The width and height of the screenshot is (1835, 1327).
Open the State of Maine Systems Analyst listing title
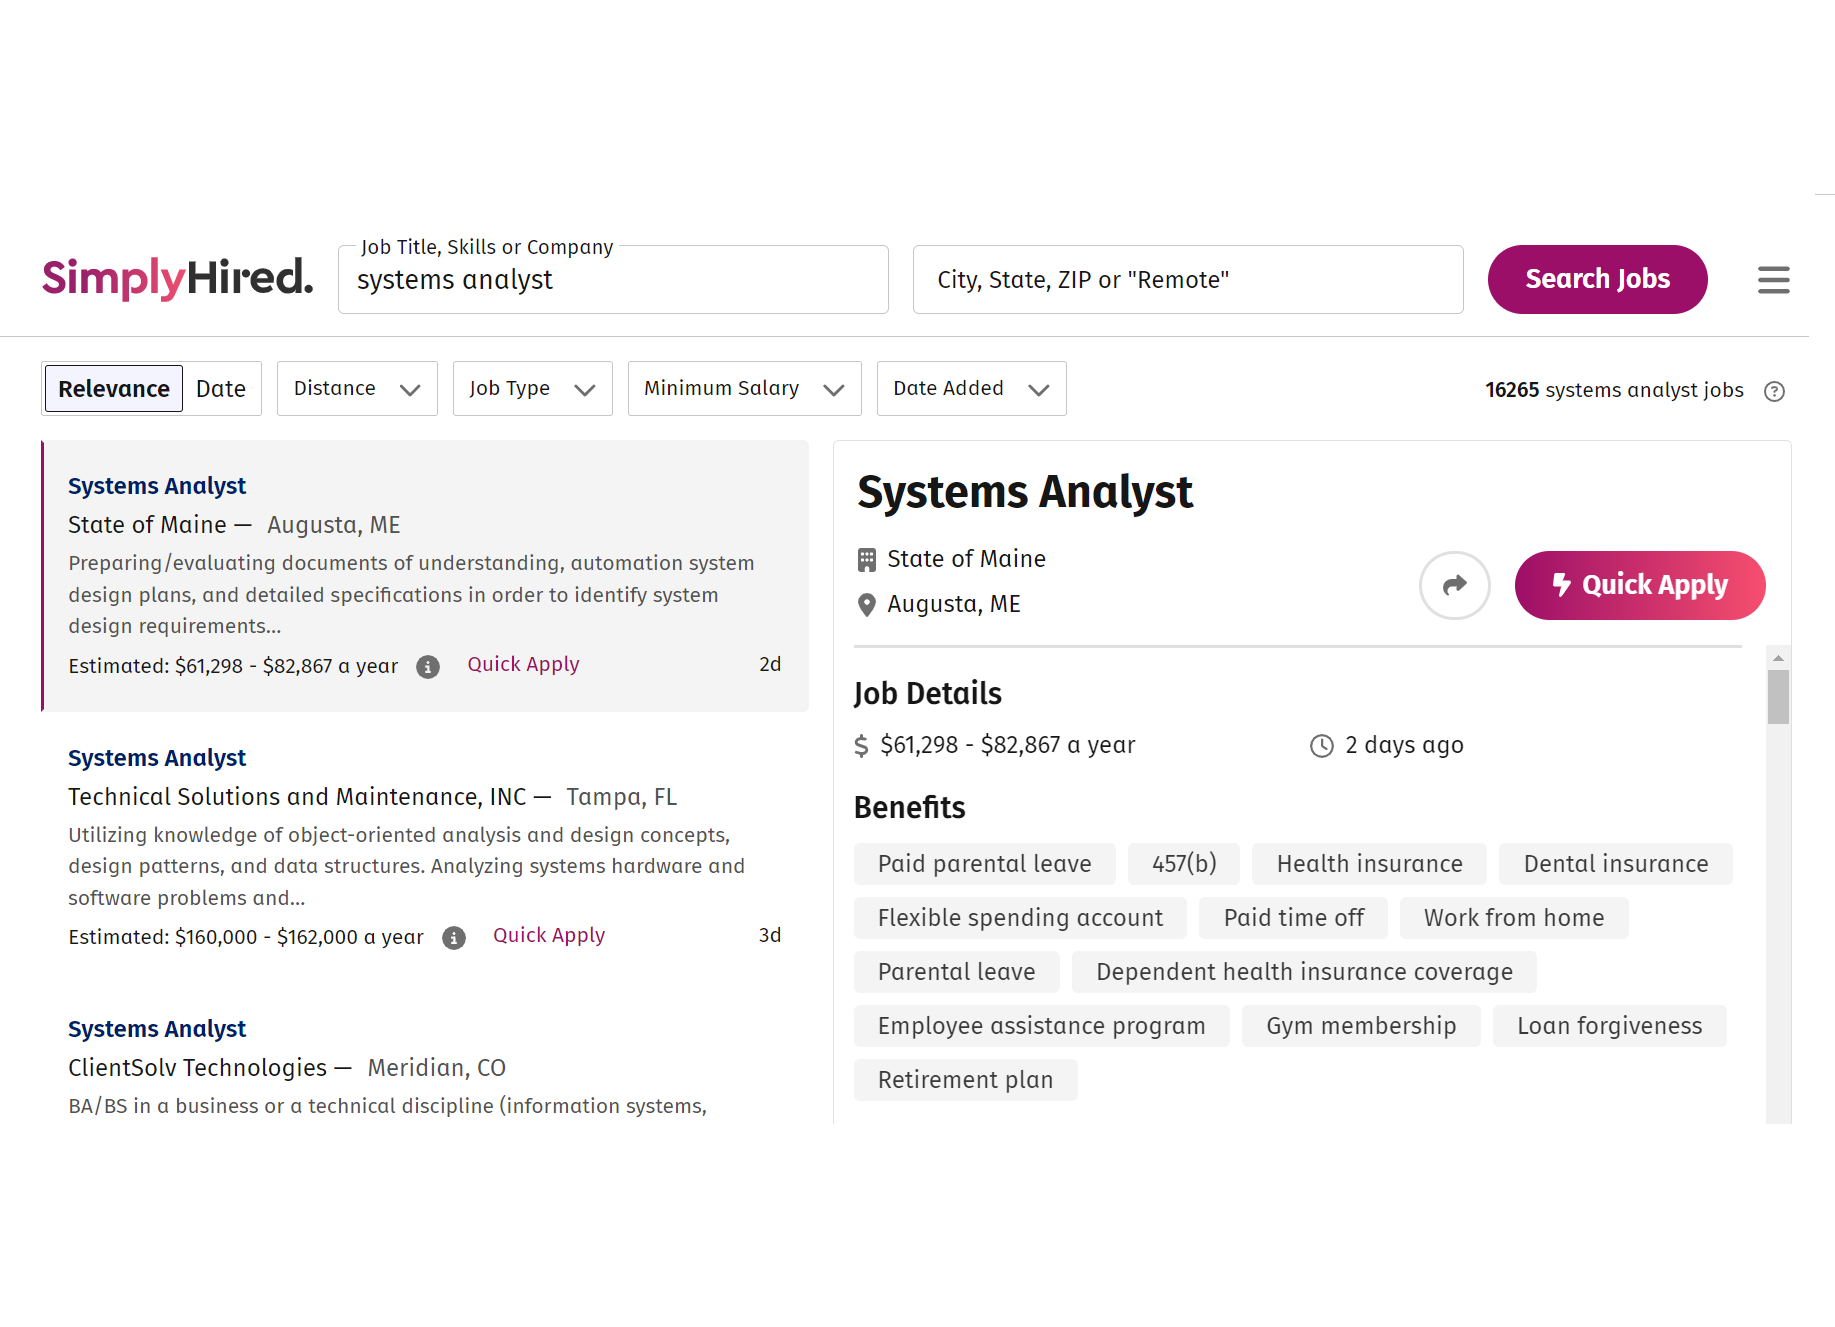click(x=157, y=486)
